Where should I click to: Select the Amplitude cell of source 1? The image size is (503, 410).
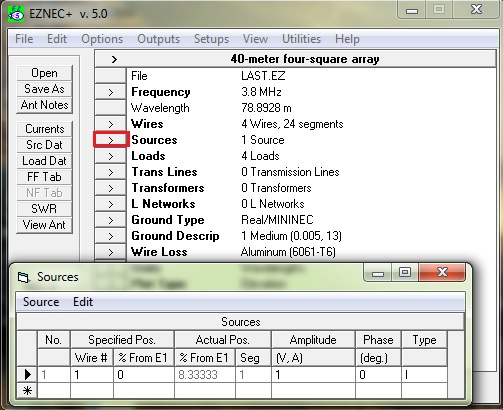(x=313, y=375)
